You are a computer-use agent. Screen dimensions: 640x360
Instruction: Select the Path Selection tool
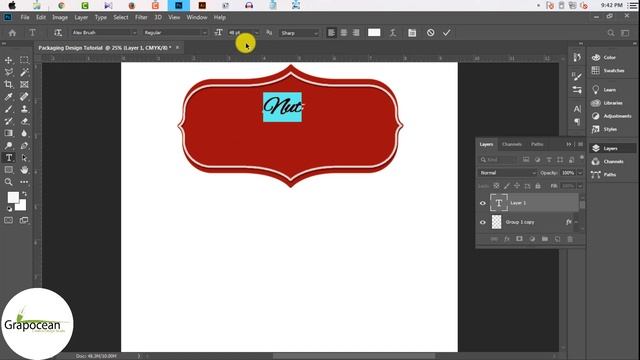(24, 158)
